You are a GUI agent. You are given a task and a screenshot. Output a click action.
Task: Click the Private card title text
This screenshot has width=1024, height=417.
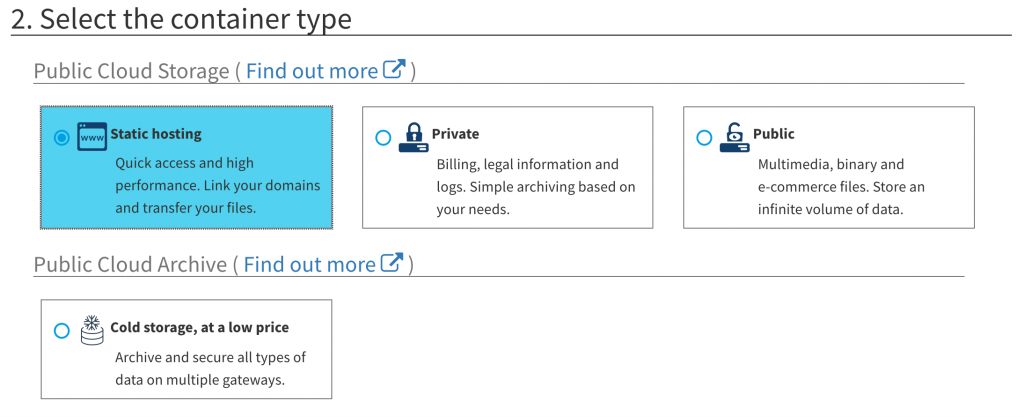click(455, 134)
